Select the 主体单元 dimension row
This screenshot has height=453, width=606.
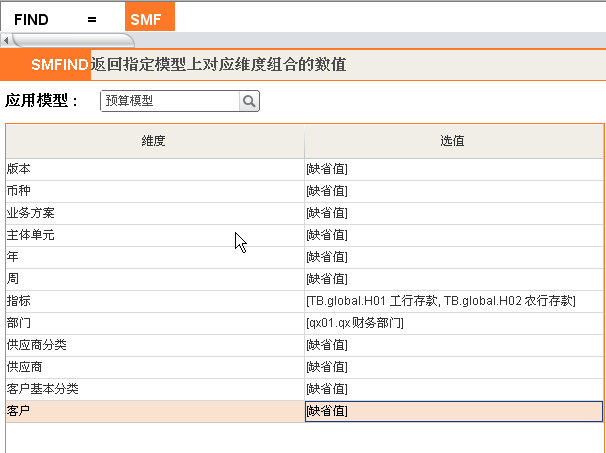pyautogui.click(x=155, y=235)
